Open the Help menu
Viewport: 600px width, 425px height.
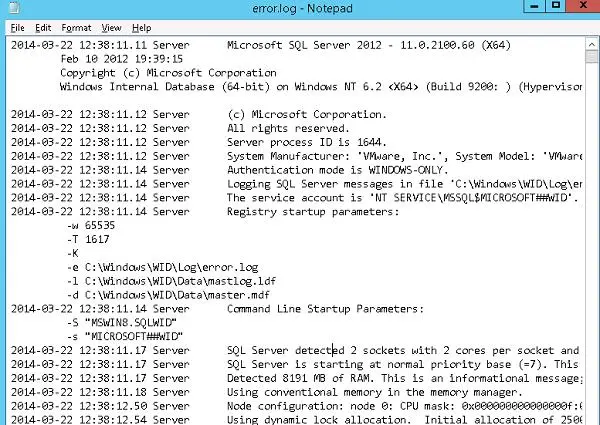141,28
